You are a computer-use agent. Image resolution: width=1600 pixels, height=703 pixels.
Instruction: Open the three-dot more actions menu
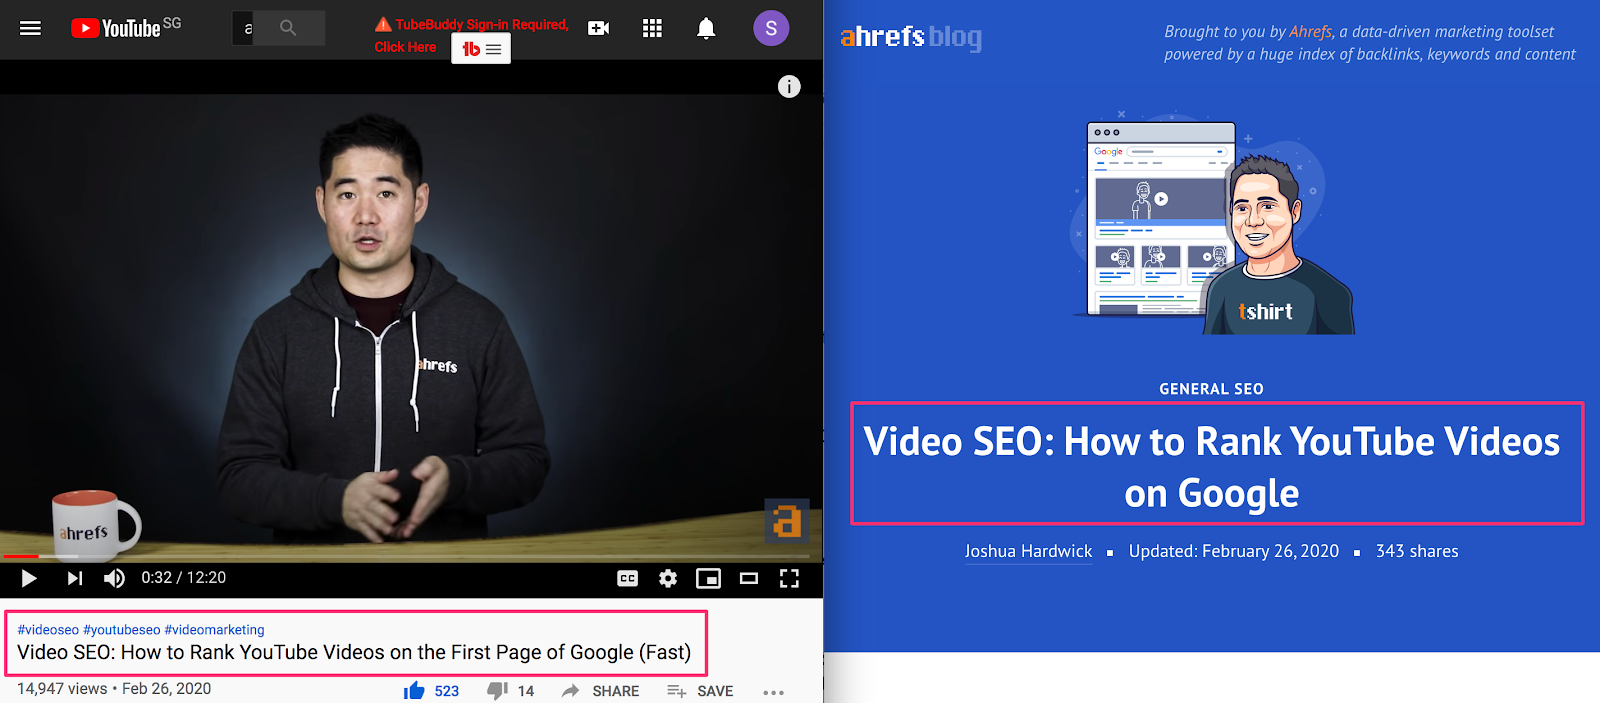click(773, 692)
